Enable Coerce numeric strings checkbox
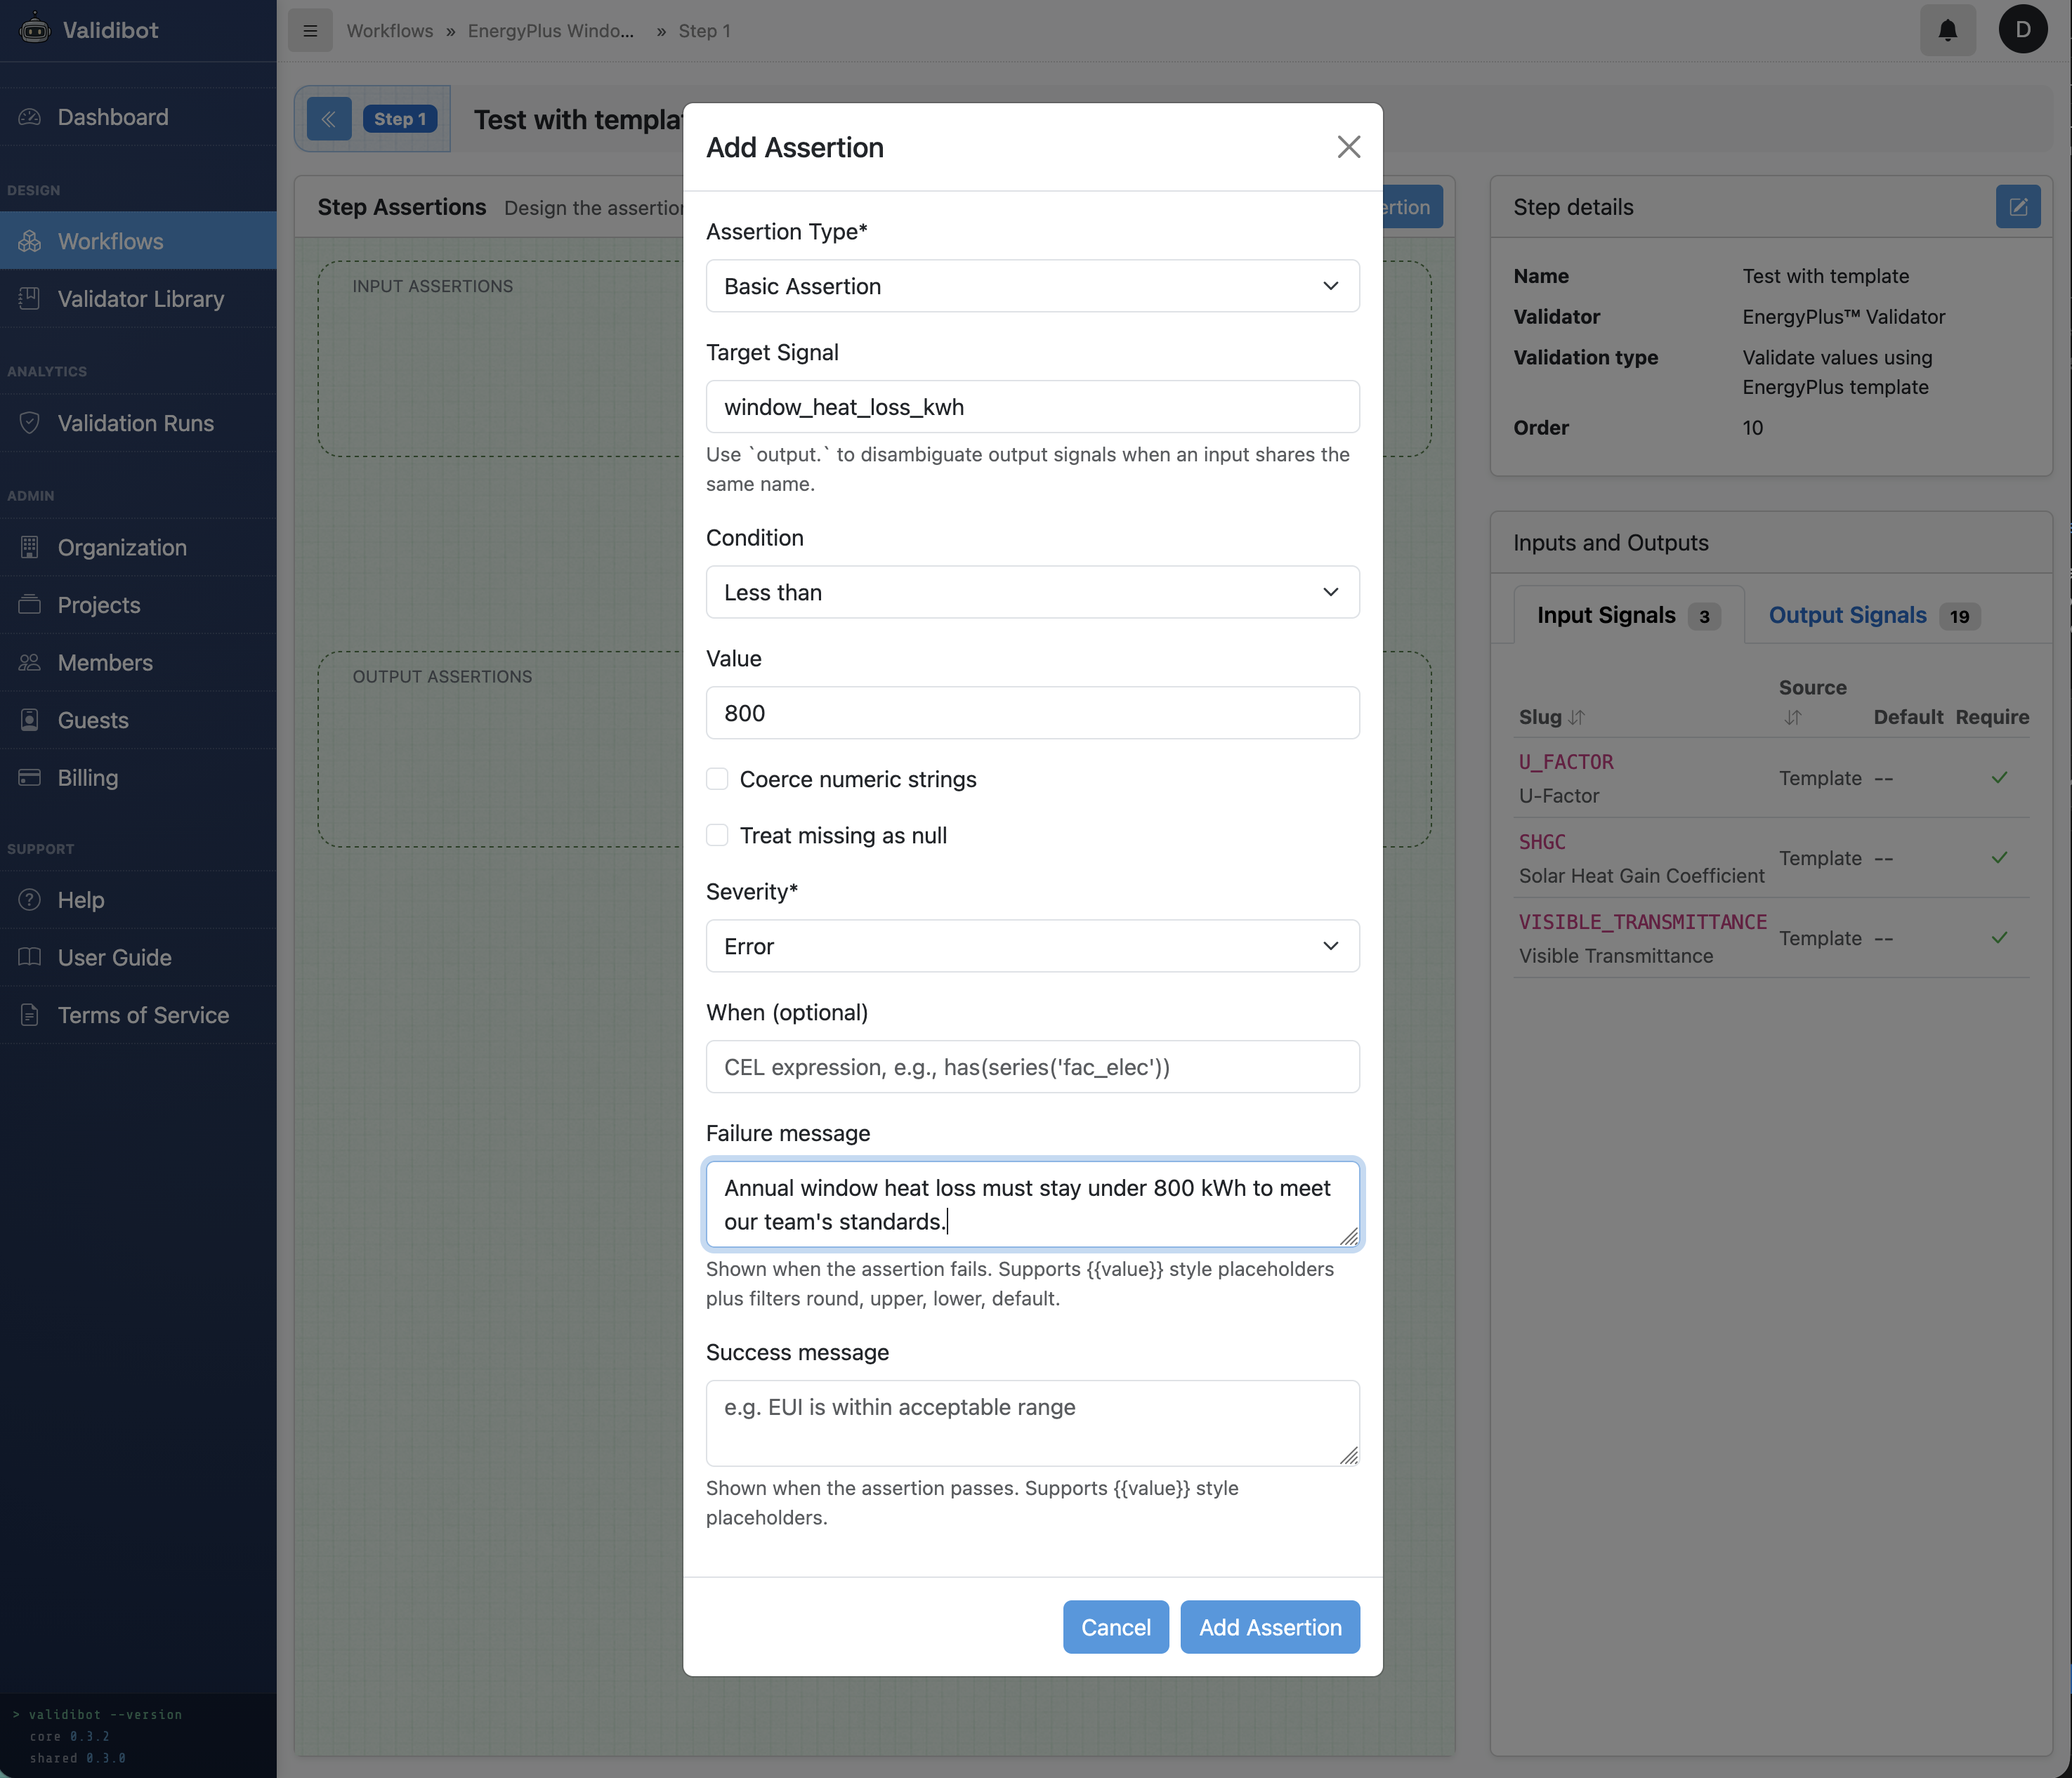Screen dimensions: 2072x1778 click(x=717, y=779)
